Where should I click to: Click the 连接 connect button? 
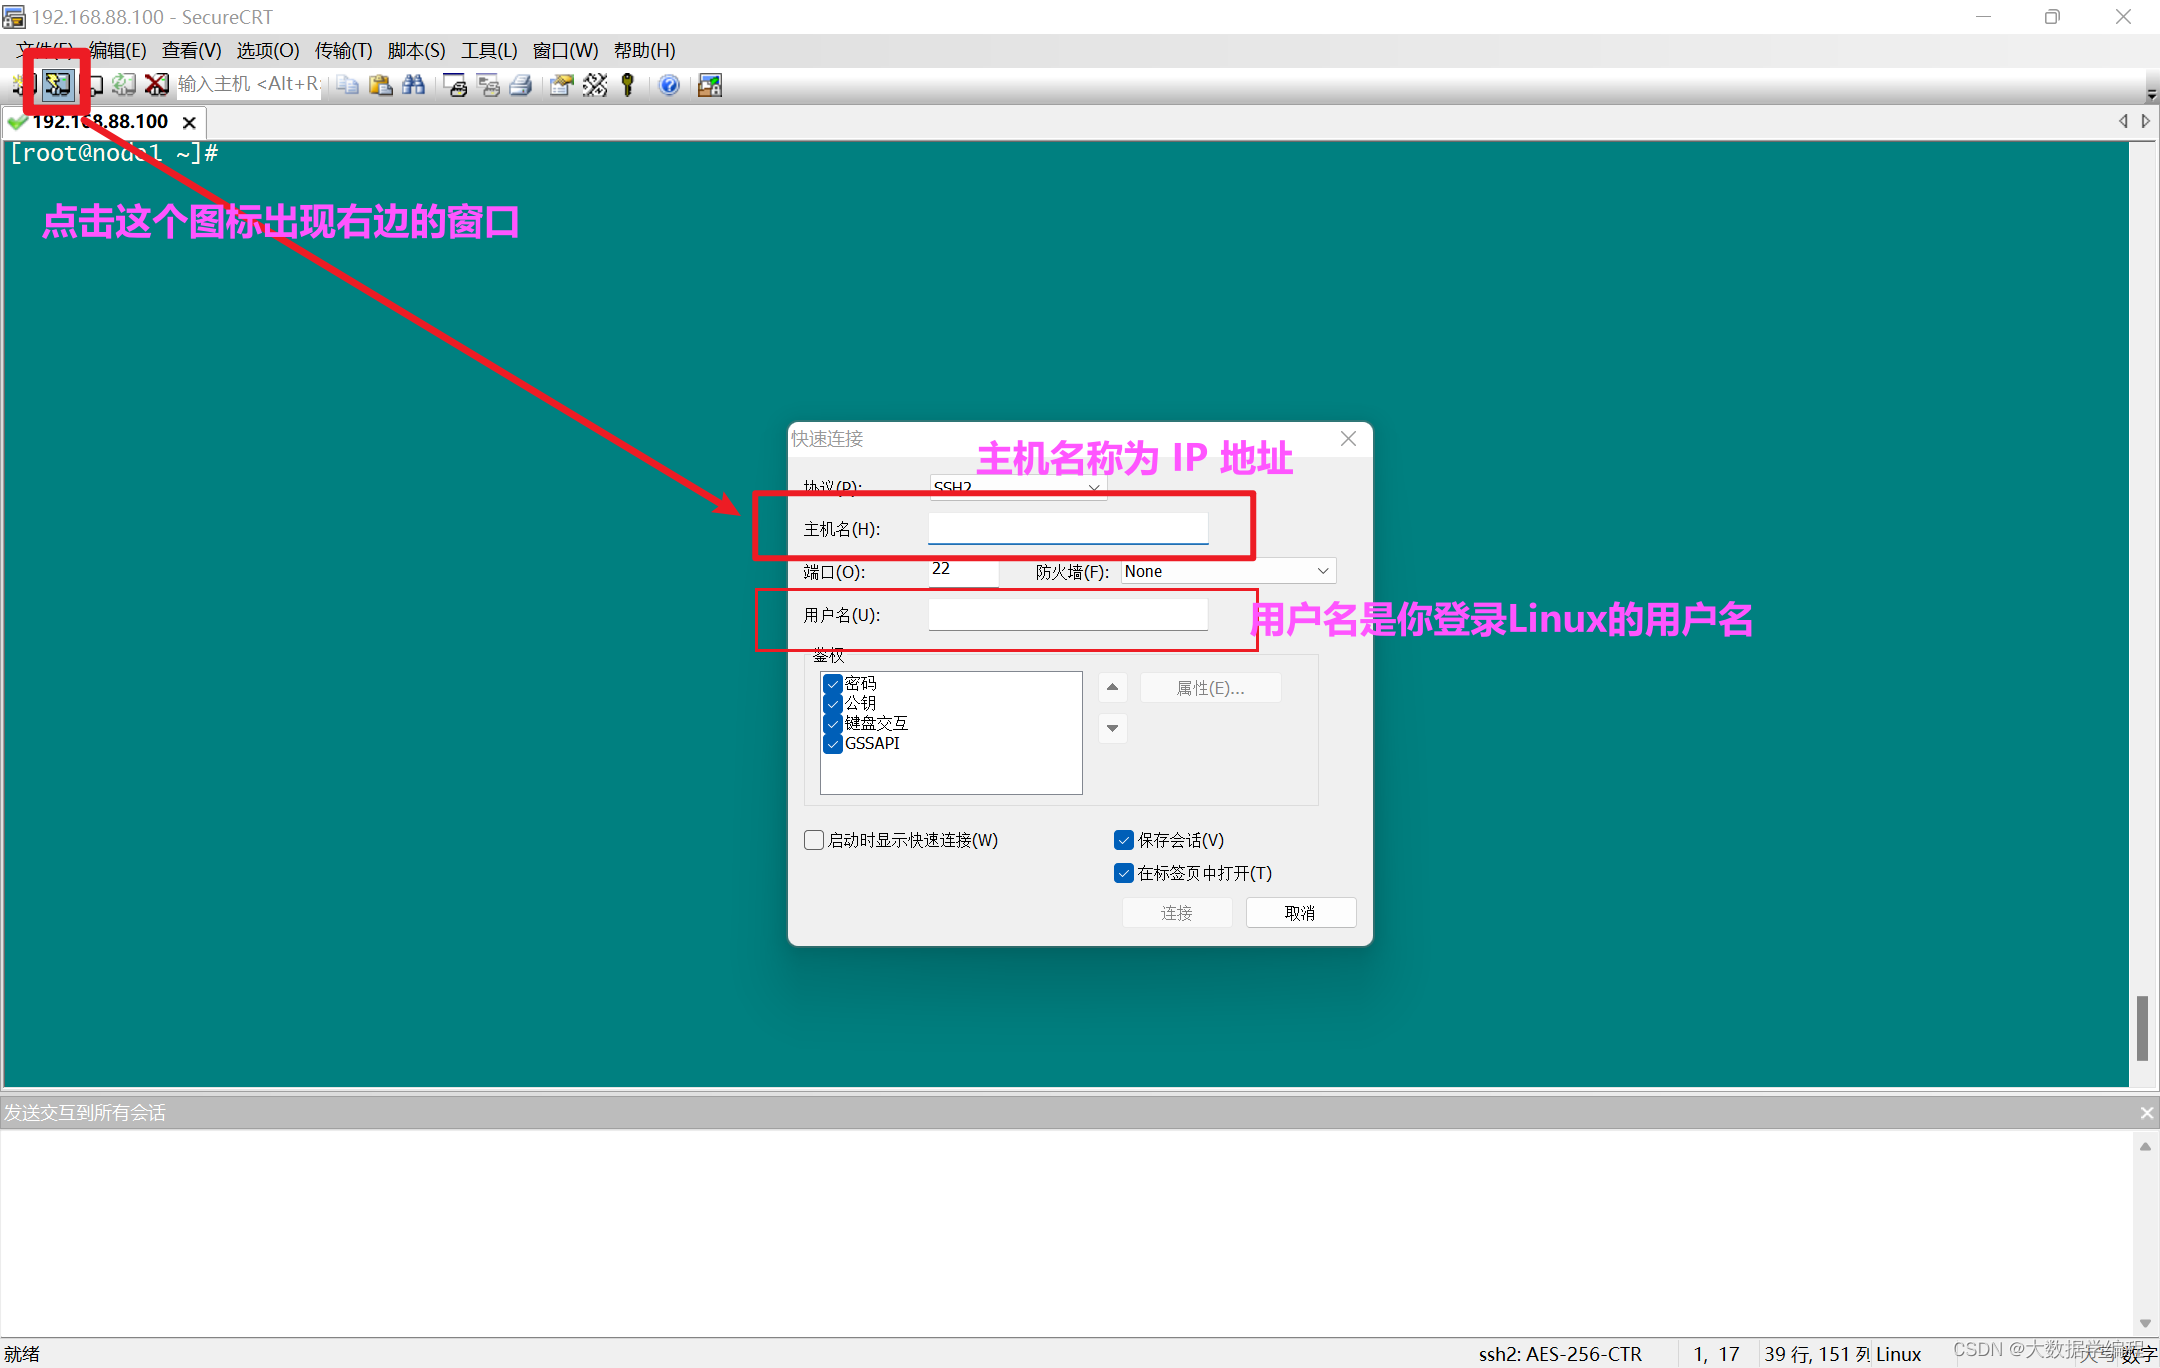point(1177,913)
